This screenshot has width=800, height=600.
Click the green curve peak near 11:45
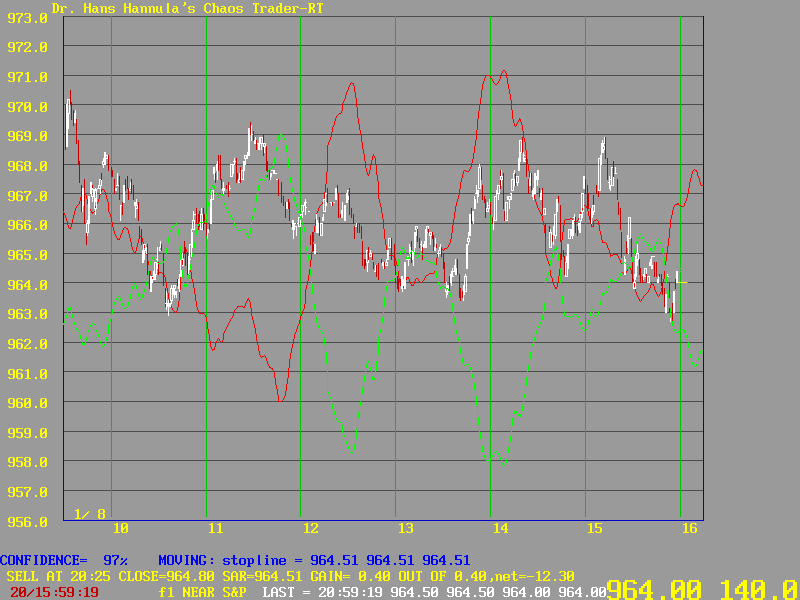pyautogui.click(x=281, y=135)
